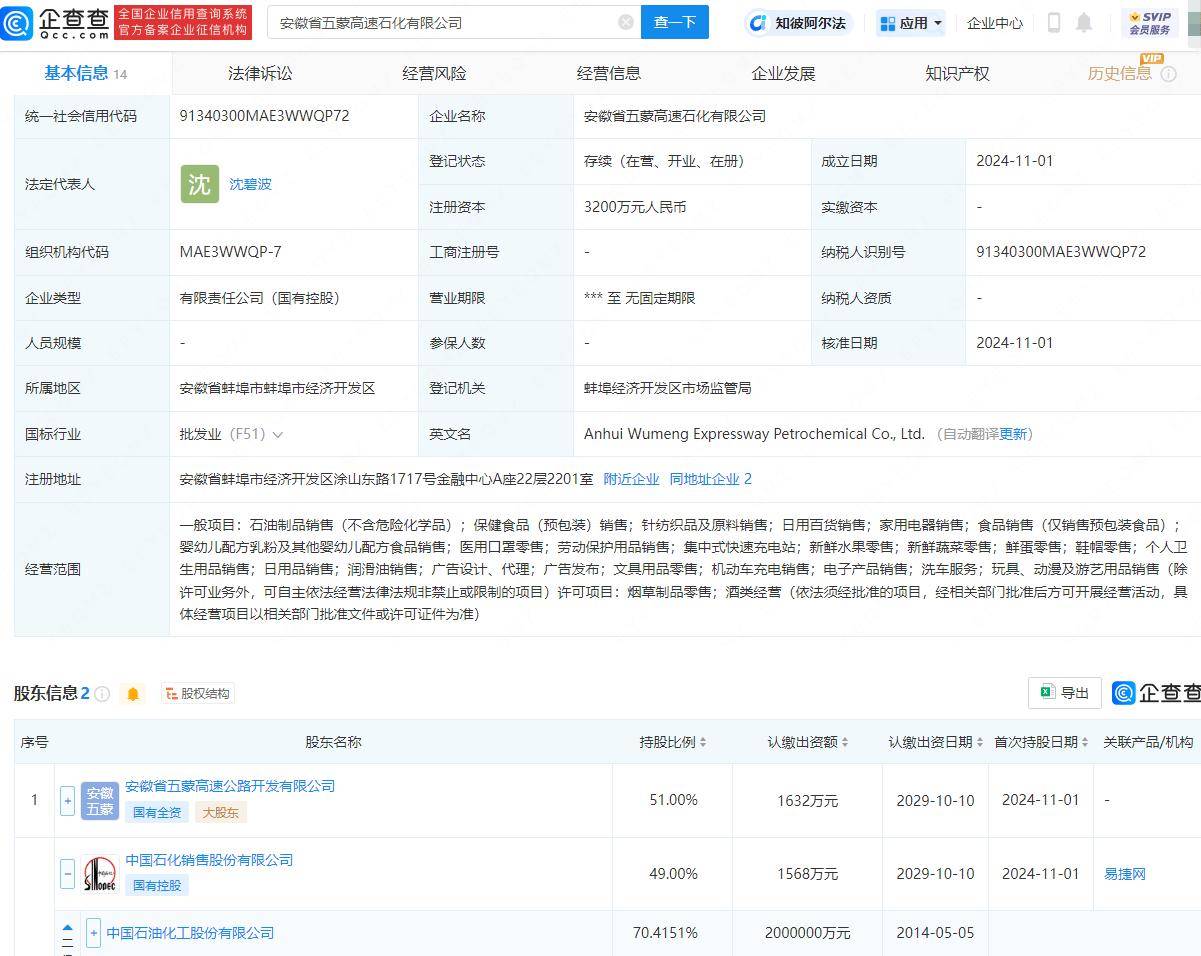The height and width of the screenshot is (956, 1201).
Task: Open 中国石化销售股份有限公司 shareholder link
Action: pos(209,860)
